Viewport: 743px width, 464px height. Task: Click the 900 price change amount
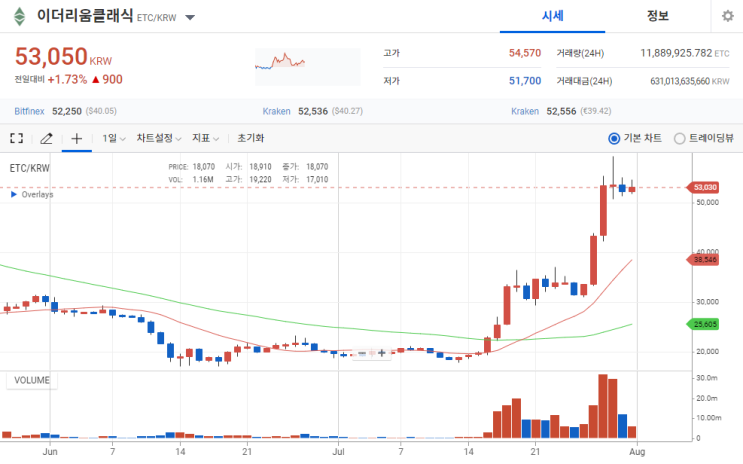[112, 80]
